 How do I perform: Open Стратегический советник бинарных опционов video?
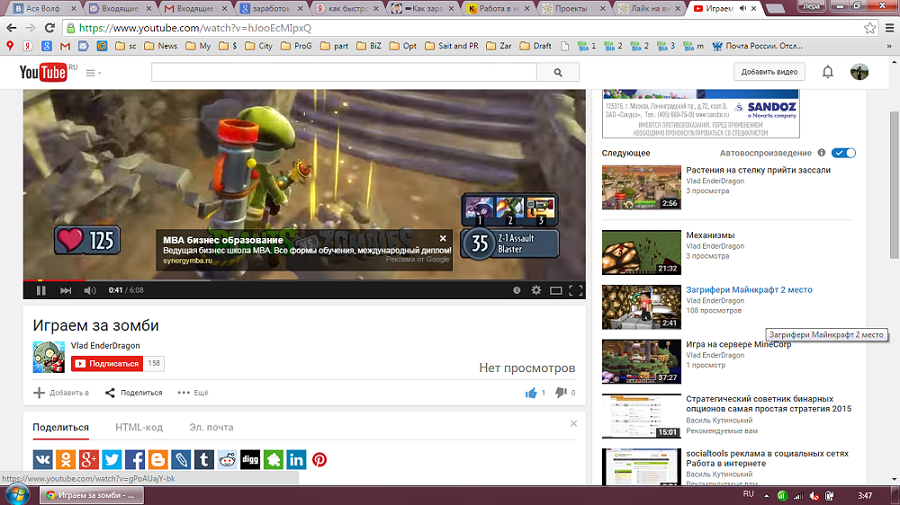(769, 403)
